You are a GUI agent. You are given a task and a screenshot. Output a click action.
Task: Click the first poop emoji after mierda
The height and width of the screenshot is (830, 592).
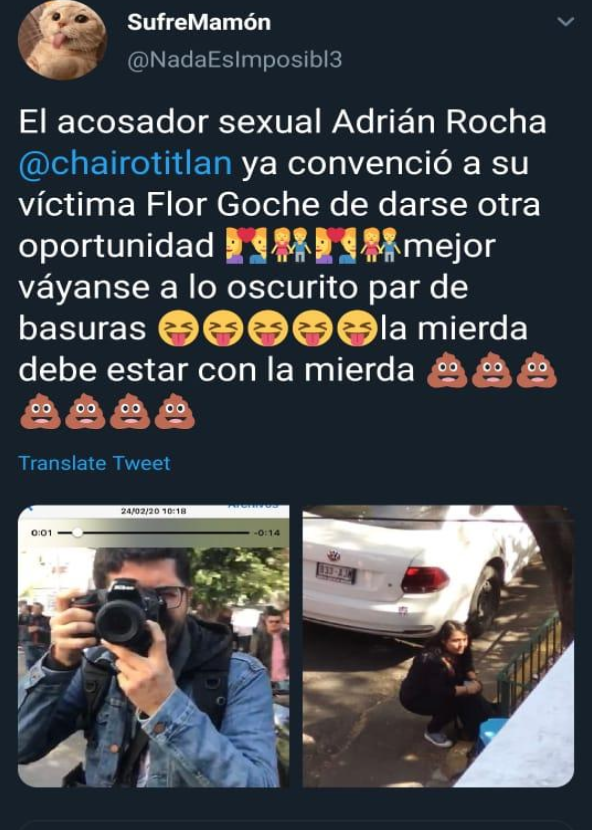click(x=447, y=371)
